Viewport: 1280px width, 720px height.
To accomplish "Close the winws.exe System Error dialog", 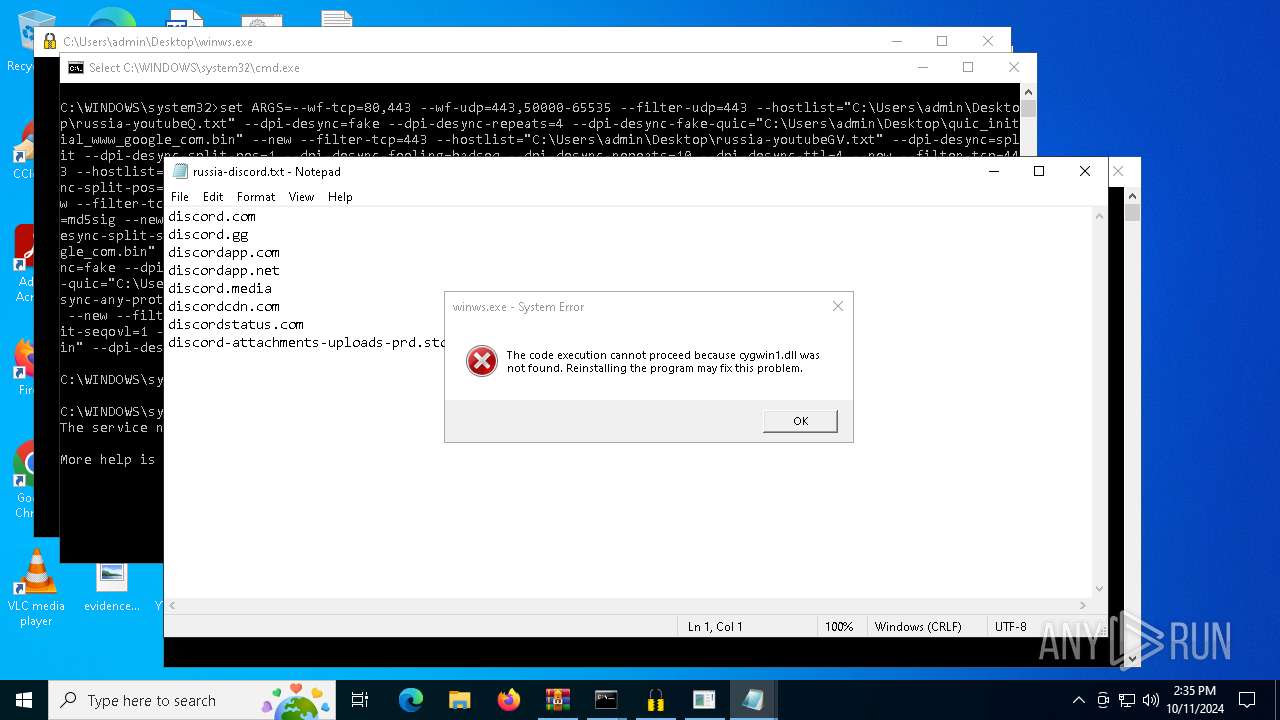I will point(838,306).
